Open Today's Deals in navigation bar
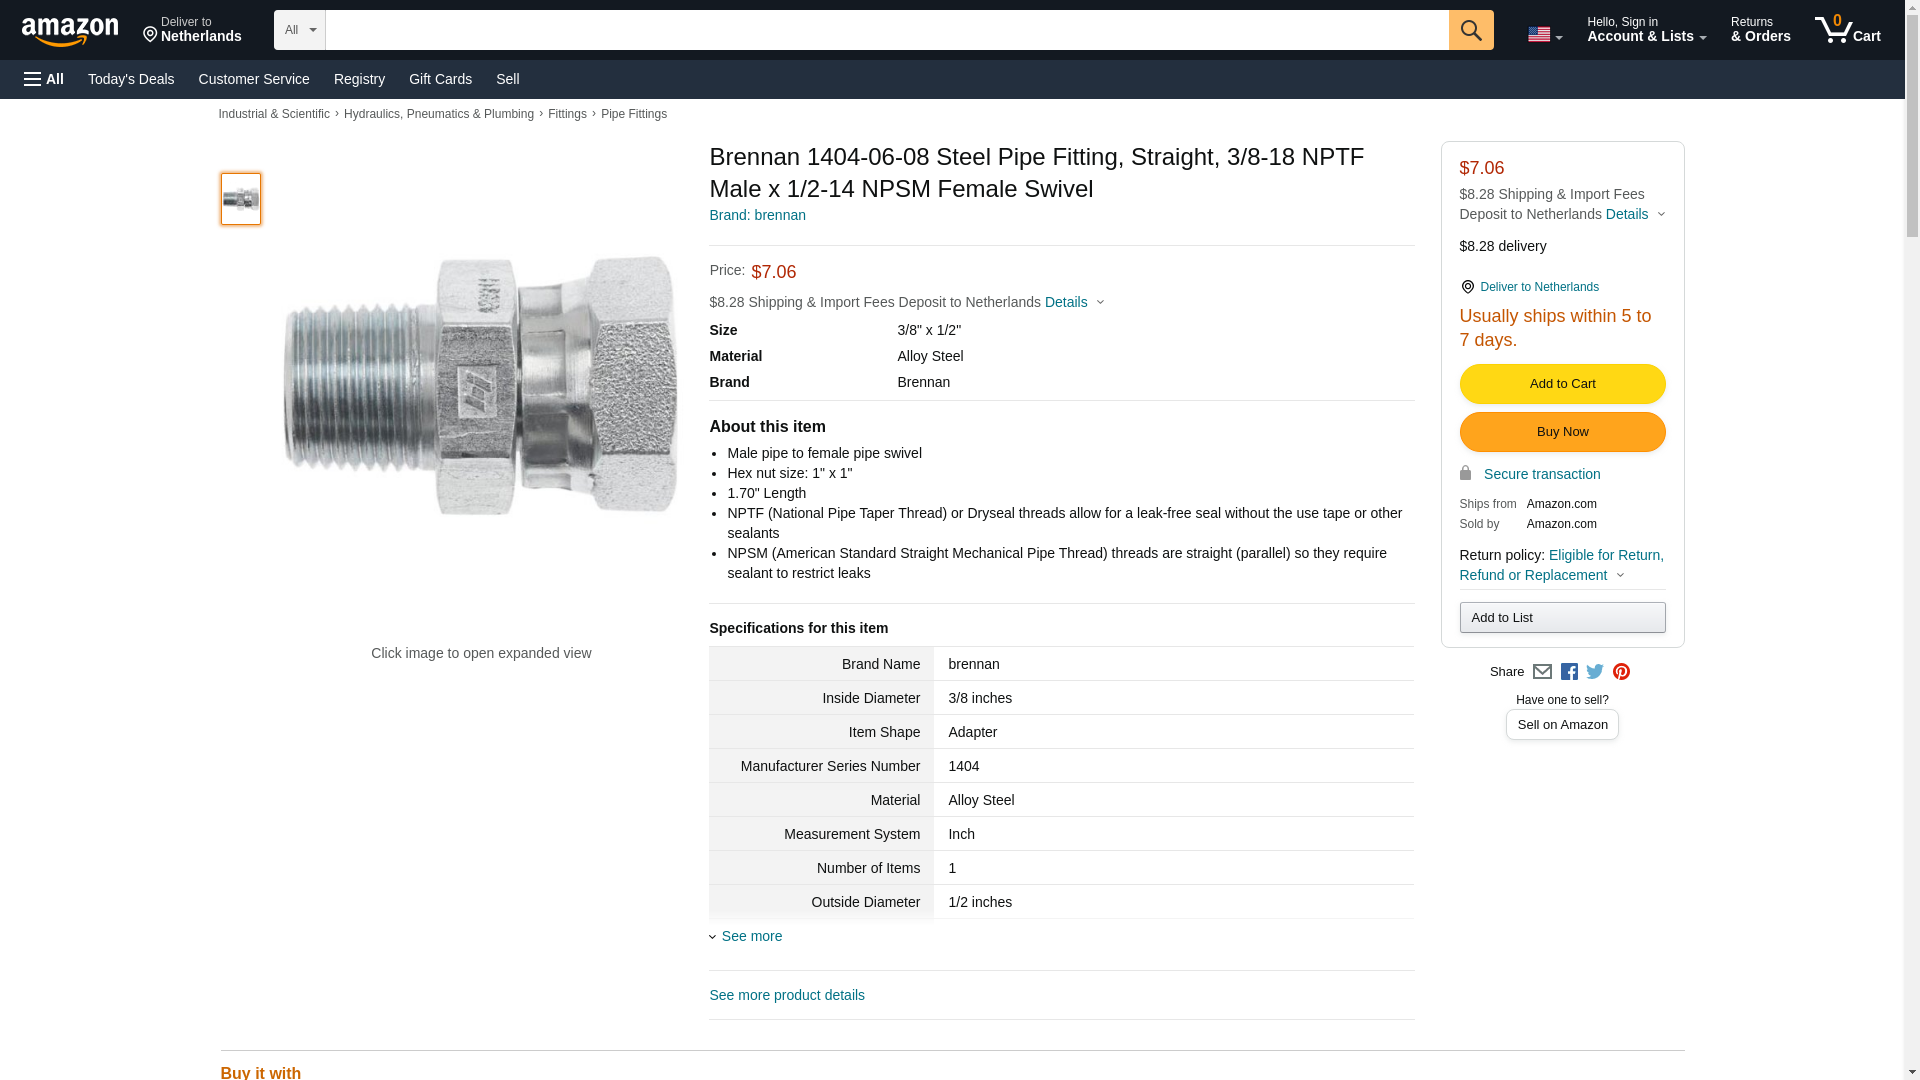This screenshot has width=1920, height=1080. [x=131, y=79]
